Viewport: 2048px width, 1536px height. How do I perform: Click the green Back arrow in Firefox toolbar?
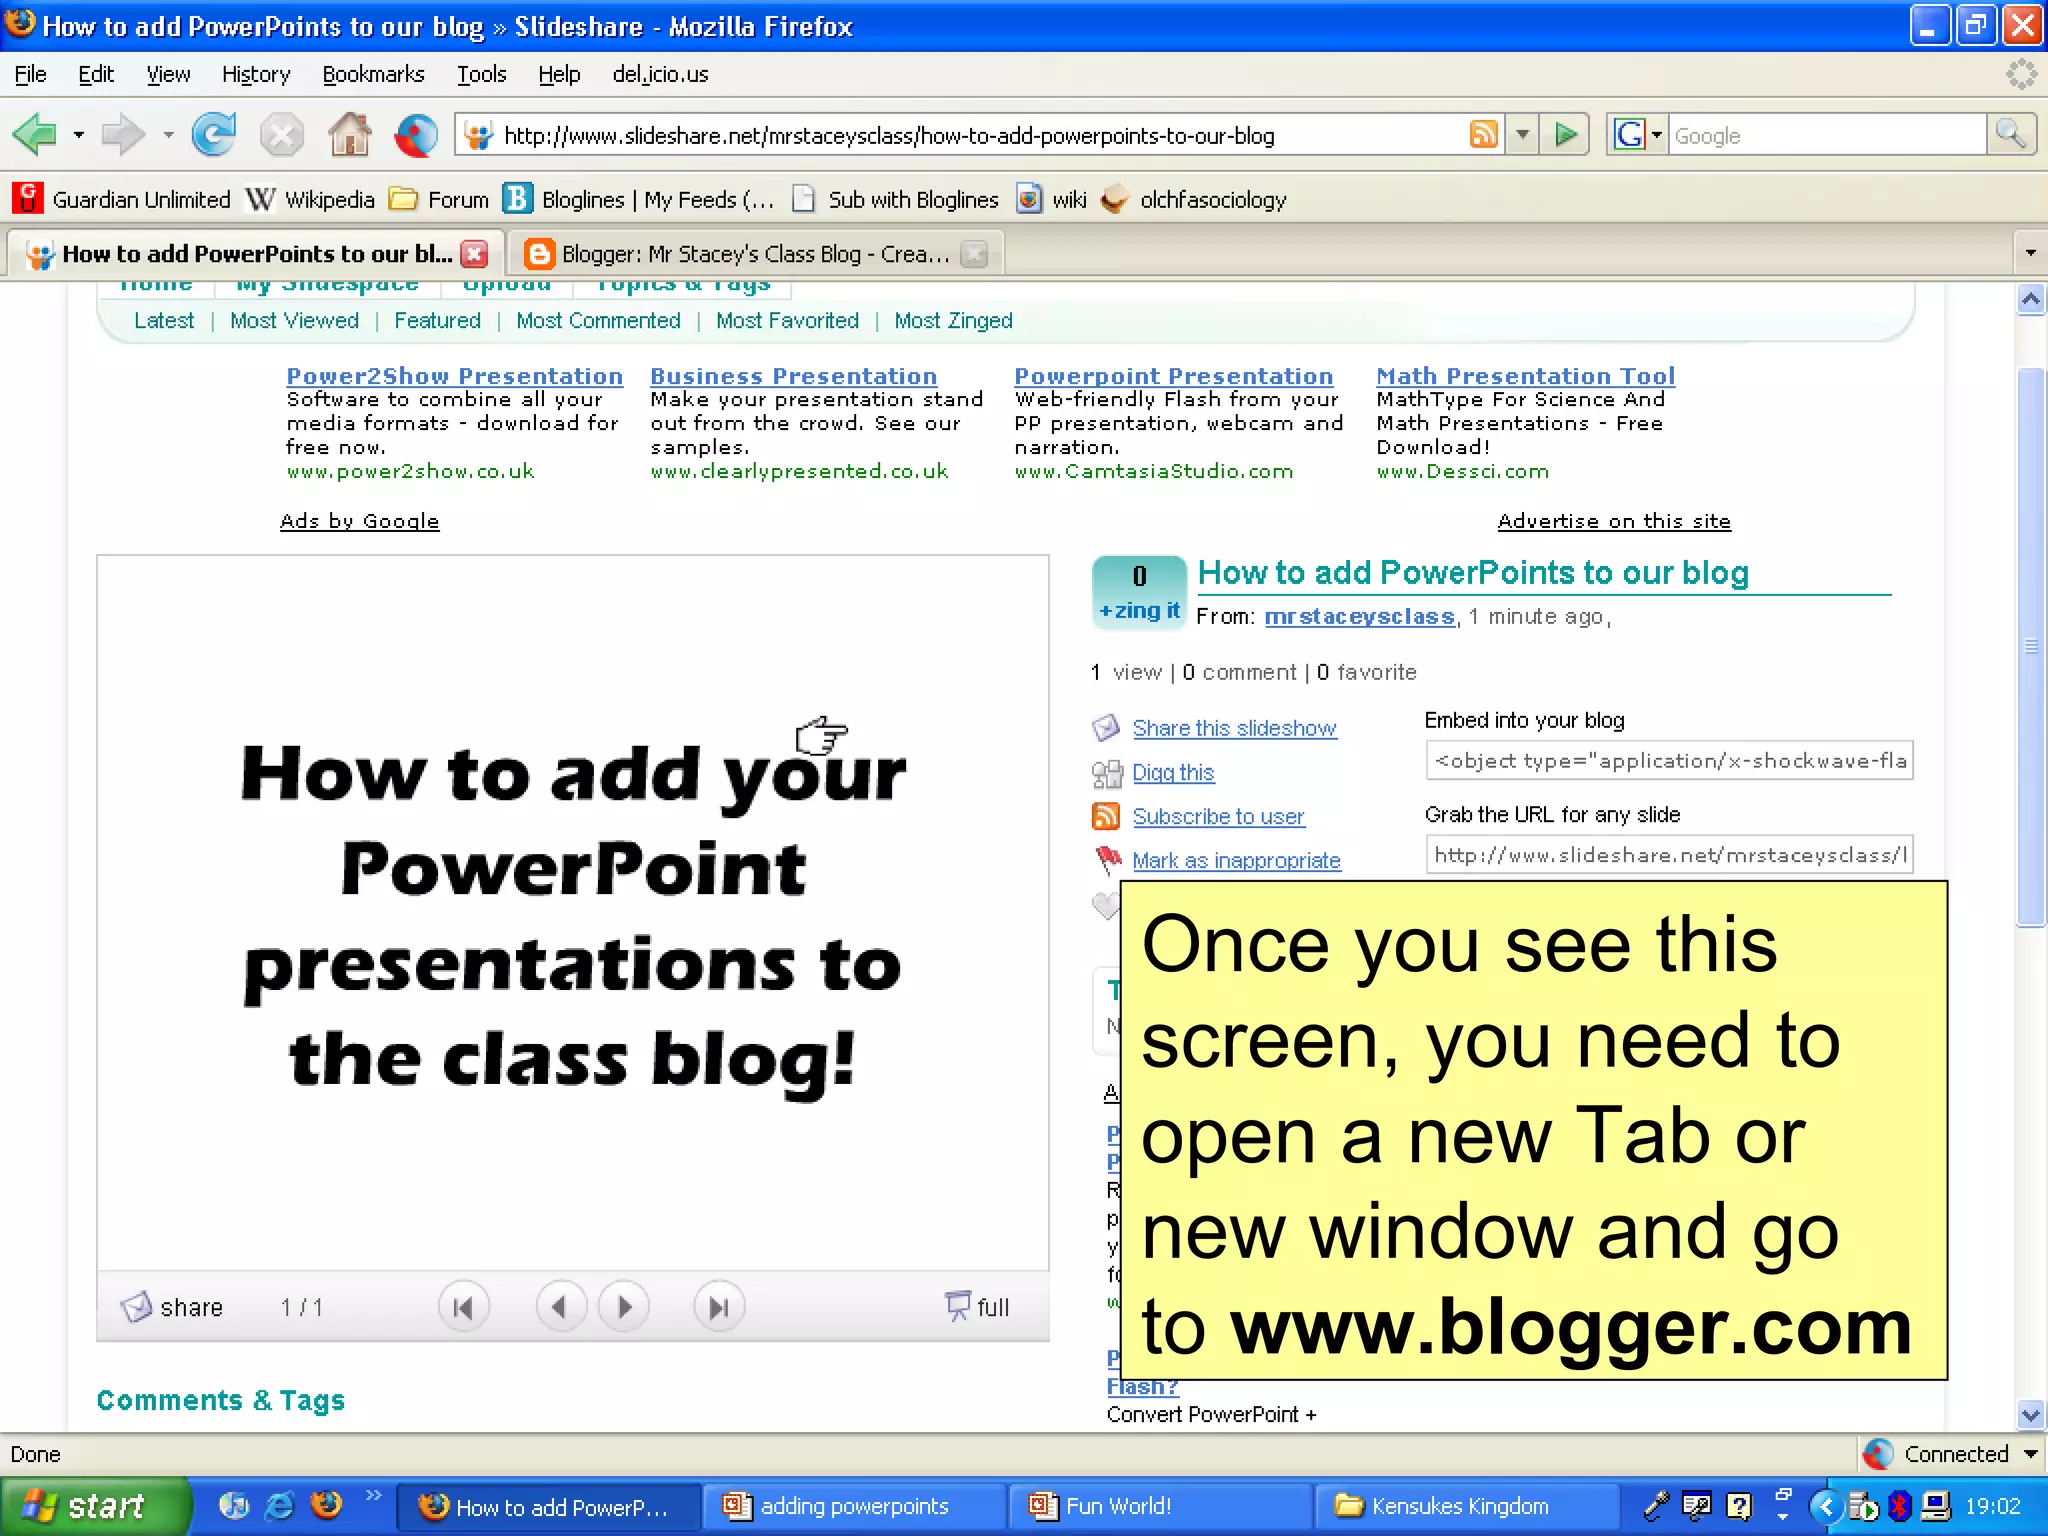(x=36, y=135)
